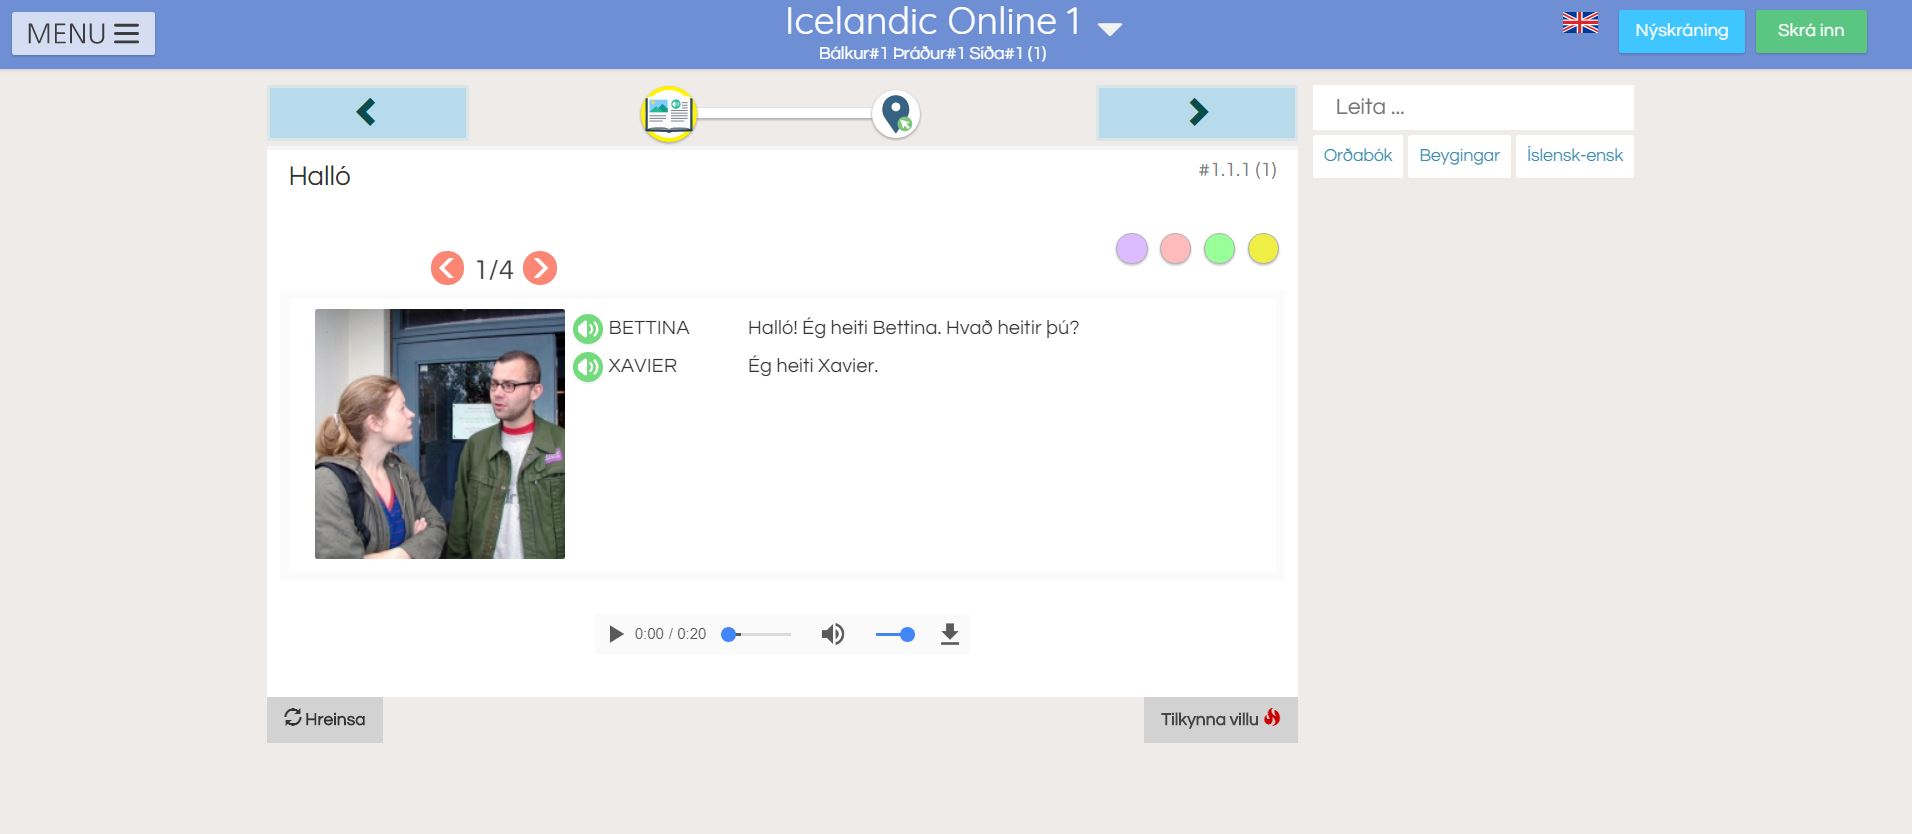This screenshot has width=1912, height=834.
Task: Switch language with UK flag icon
Action: click(x=1580, y=24)
